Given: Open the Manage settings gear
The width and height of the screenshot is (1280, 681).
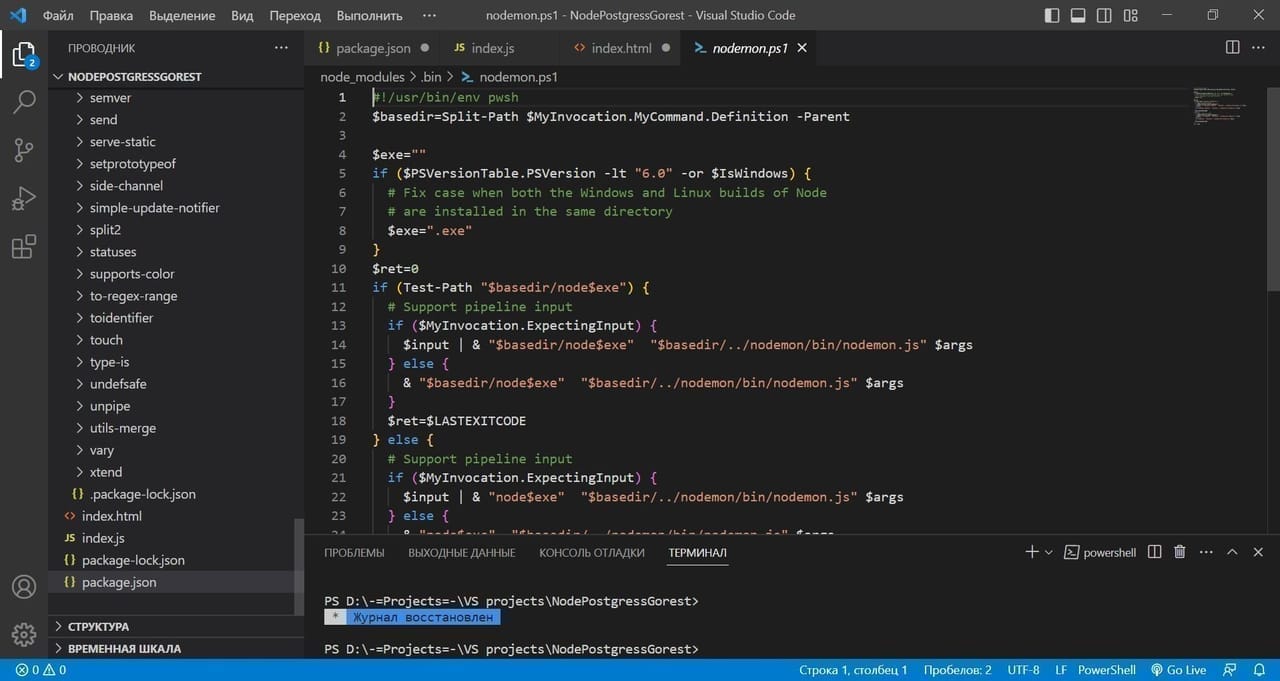Looking at the screenshot, I should [x=24, y=634].
